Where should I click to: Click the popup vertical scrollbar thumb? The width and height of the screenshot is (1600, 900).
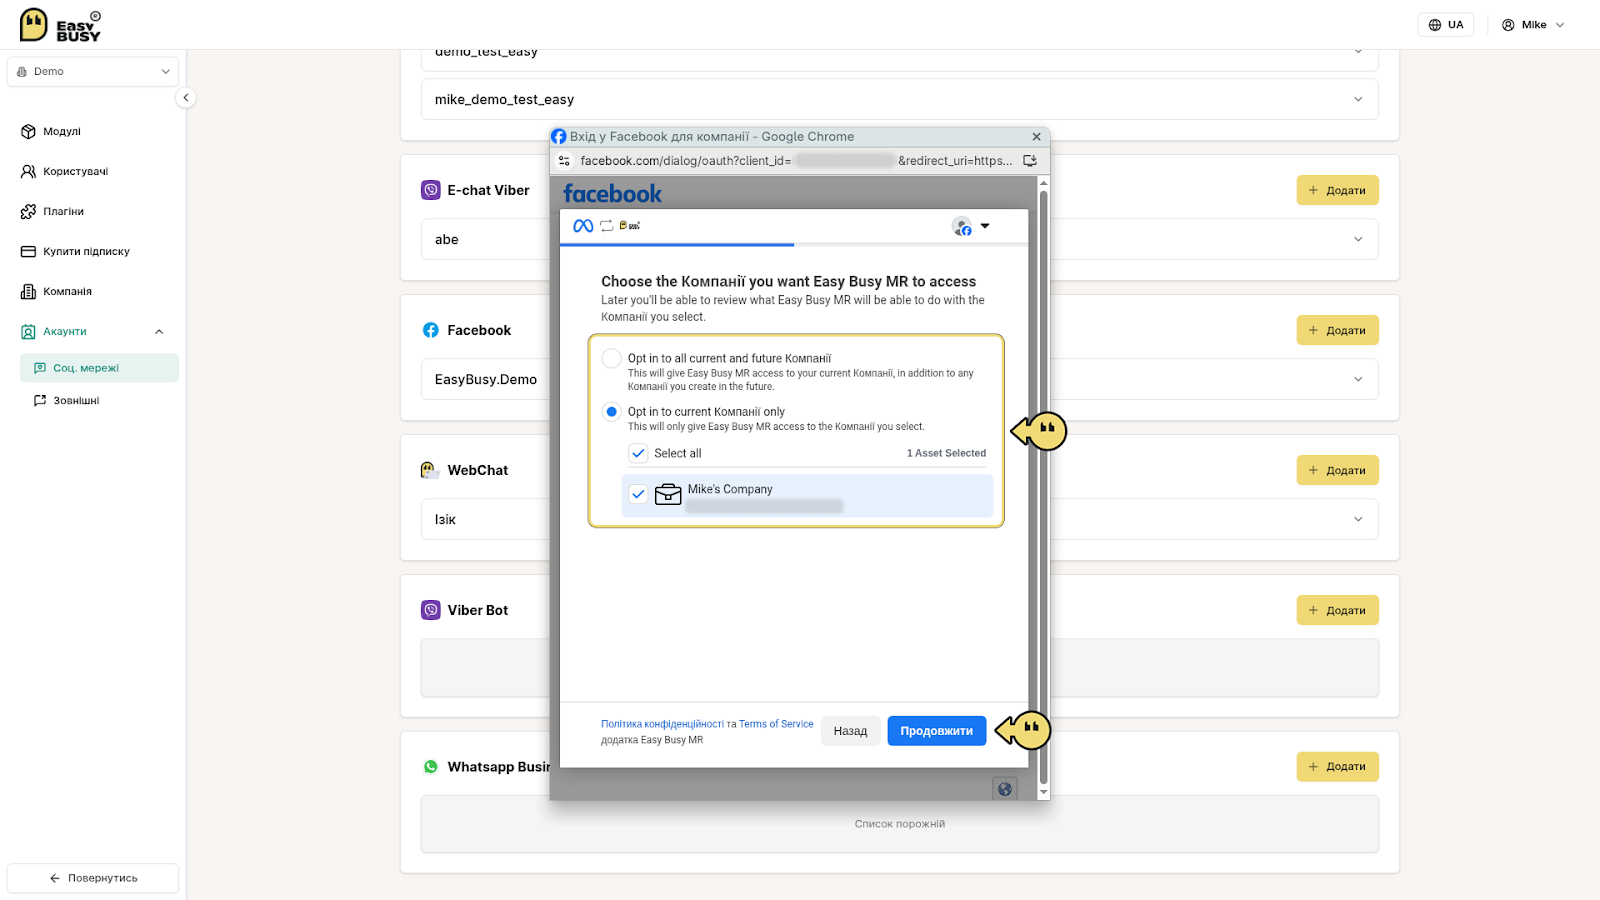(1044, 486)
